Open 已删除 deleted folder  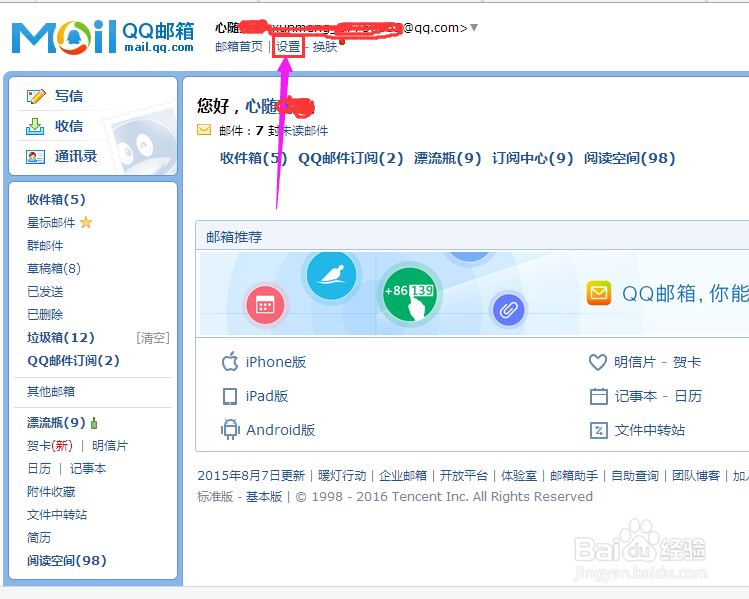pyautogui.click(x=45, y=314)
